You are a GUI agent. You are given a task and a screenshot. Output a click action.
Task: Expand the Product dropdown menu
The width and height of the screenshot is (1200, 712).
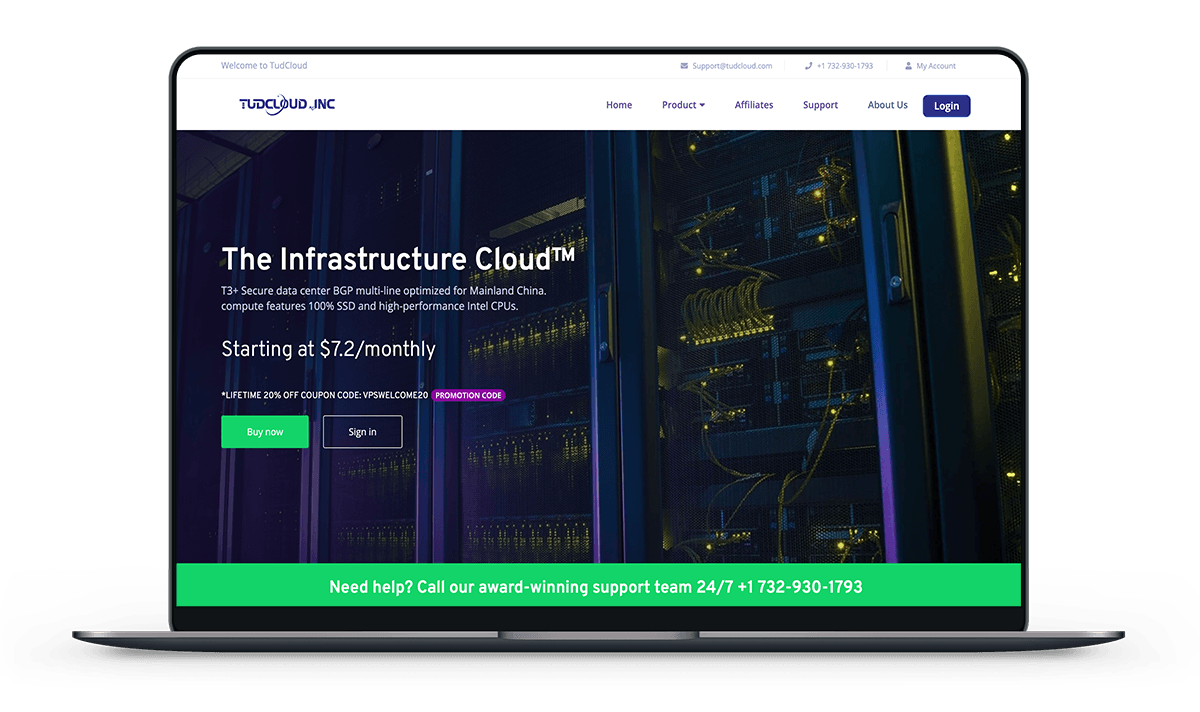tap(683, 105)
